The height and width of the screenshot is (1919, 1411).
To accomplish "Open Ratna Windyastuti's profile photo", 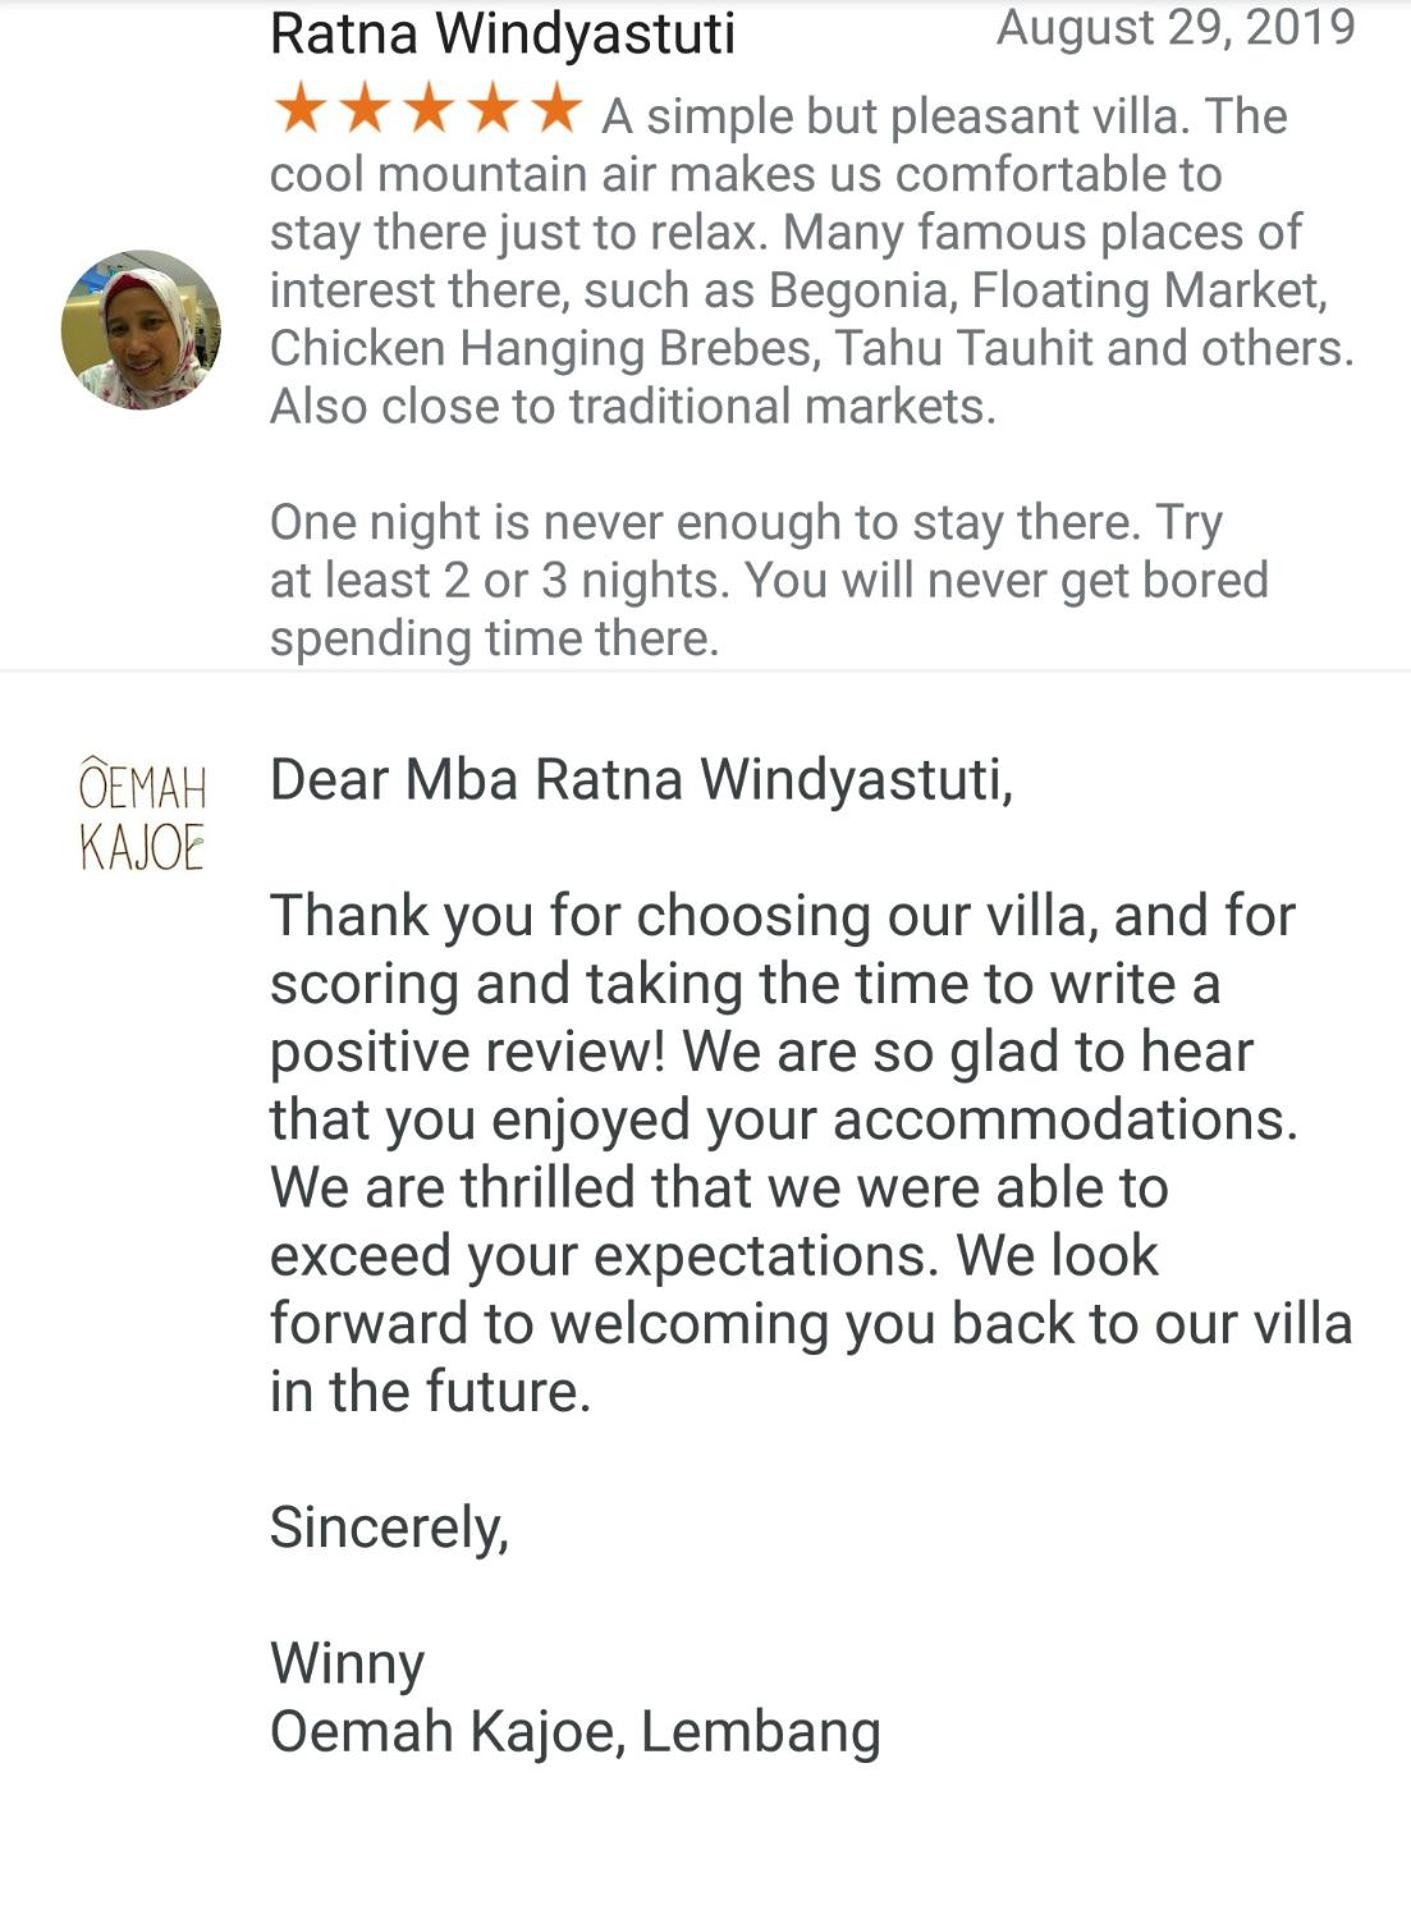I will 141,330.
